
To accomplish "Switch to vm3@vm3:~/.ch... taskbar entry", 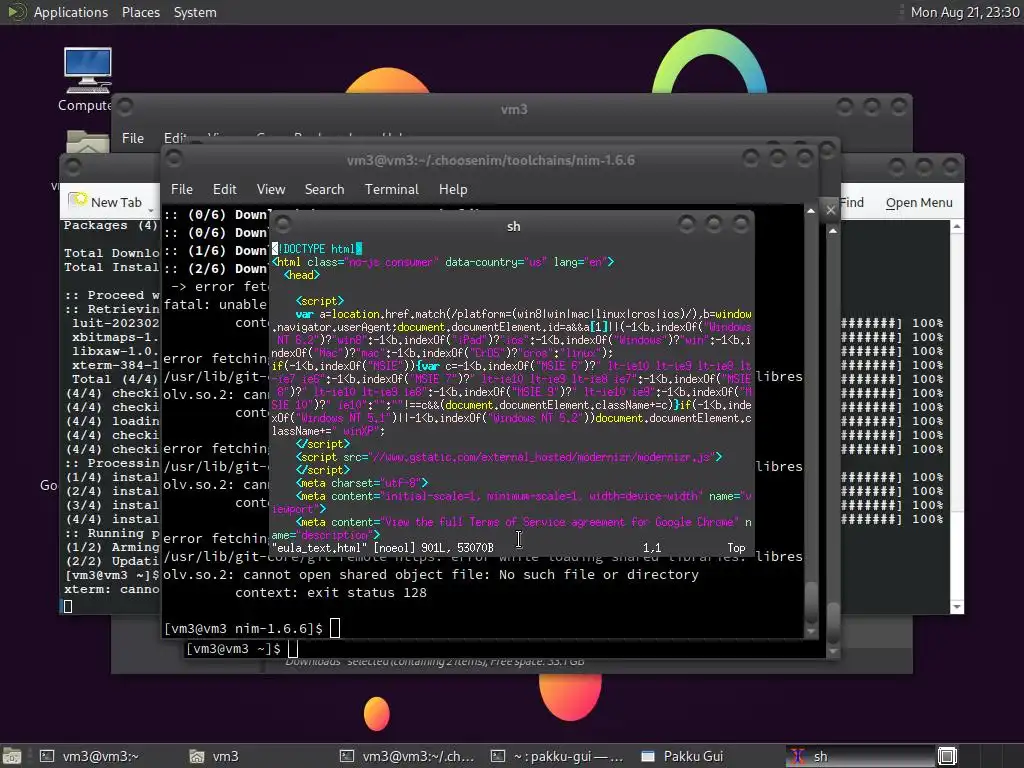I will (x=407, y=756).
